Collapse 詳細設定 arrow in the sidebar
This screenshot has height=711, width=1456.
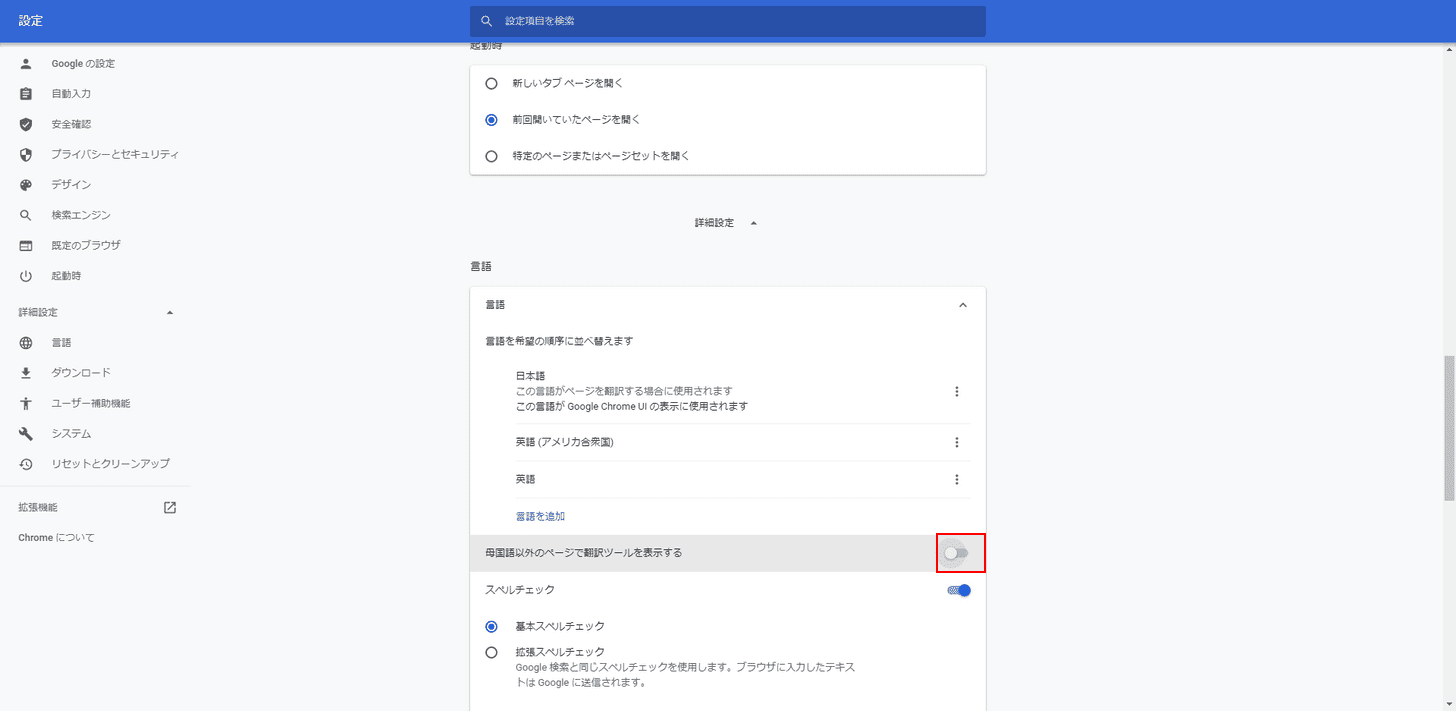(170, 313)
